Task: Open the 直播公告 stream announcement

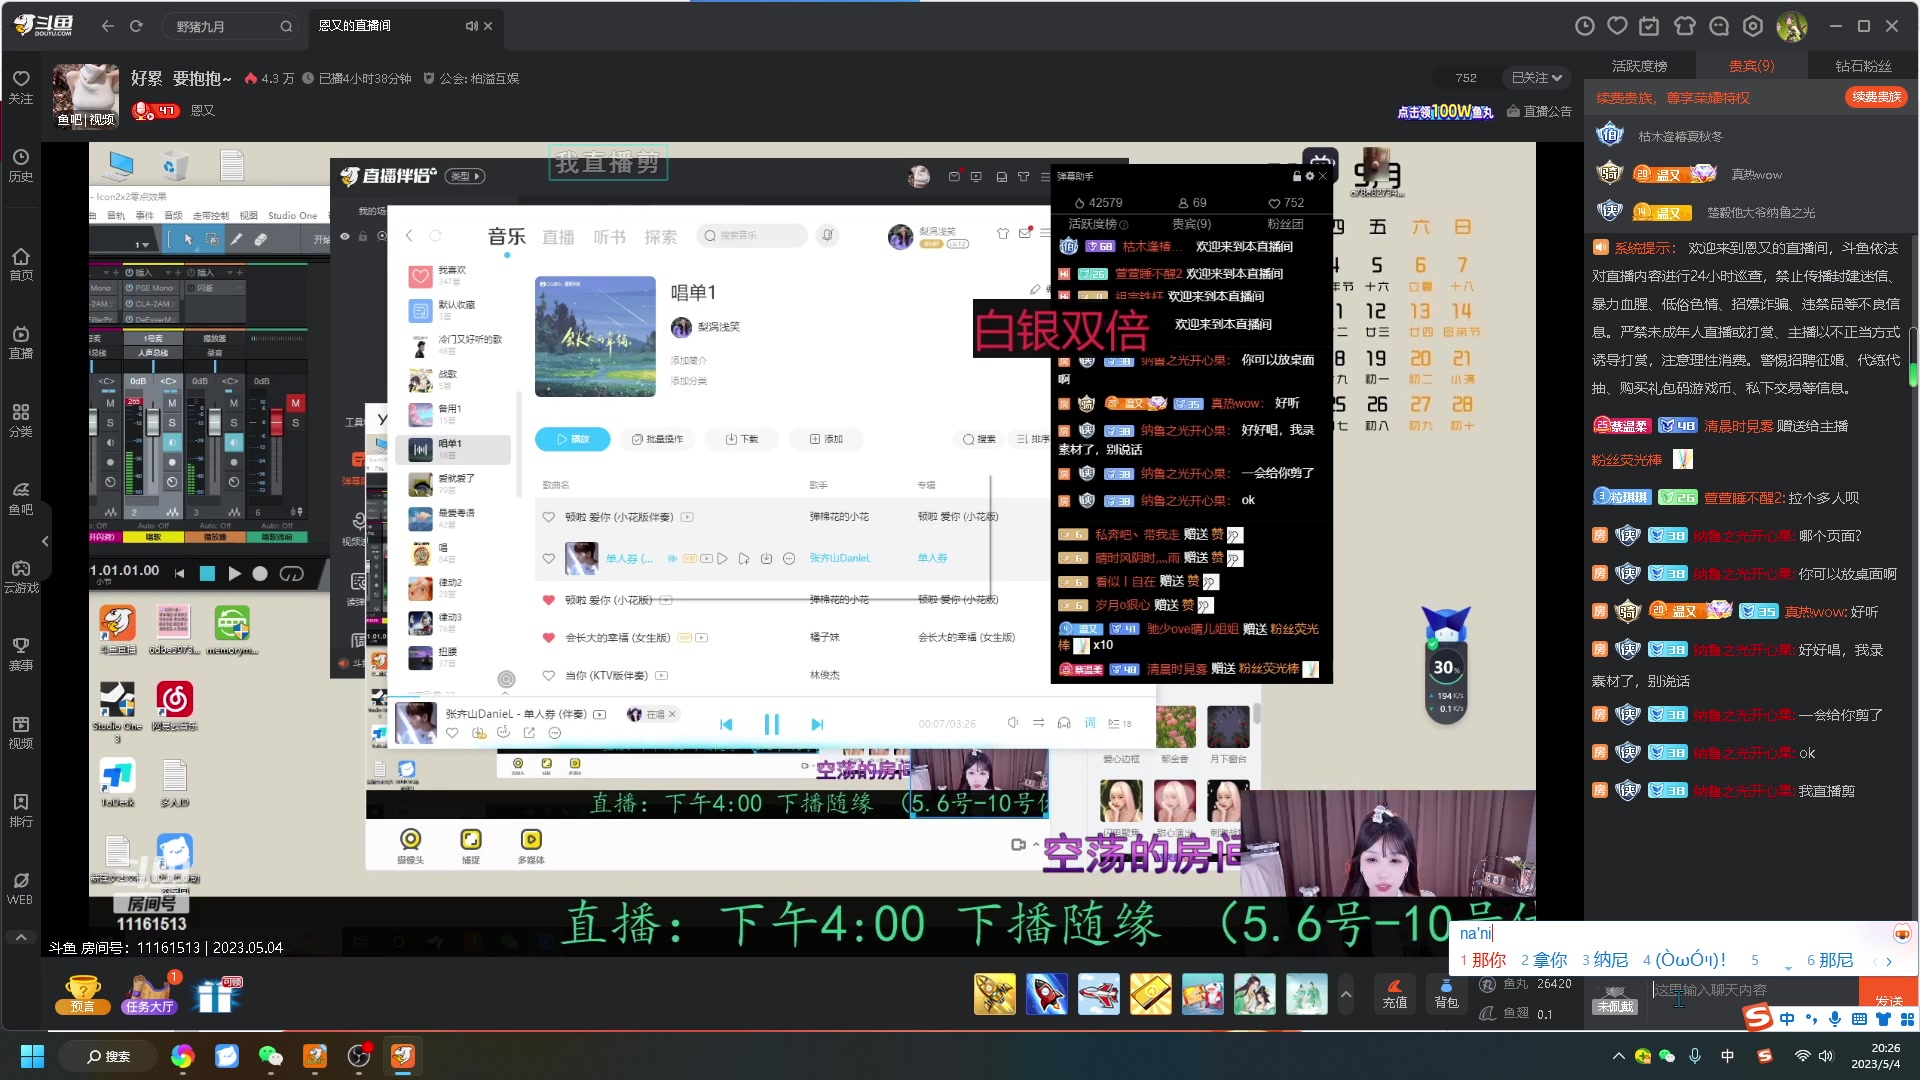Action: (x=1539, y=111)
